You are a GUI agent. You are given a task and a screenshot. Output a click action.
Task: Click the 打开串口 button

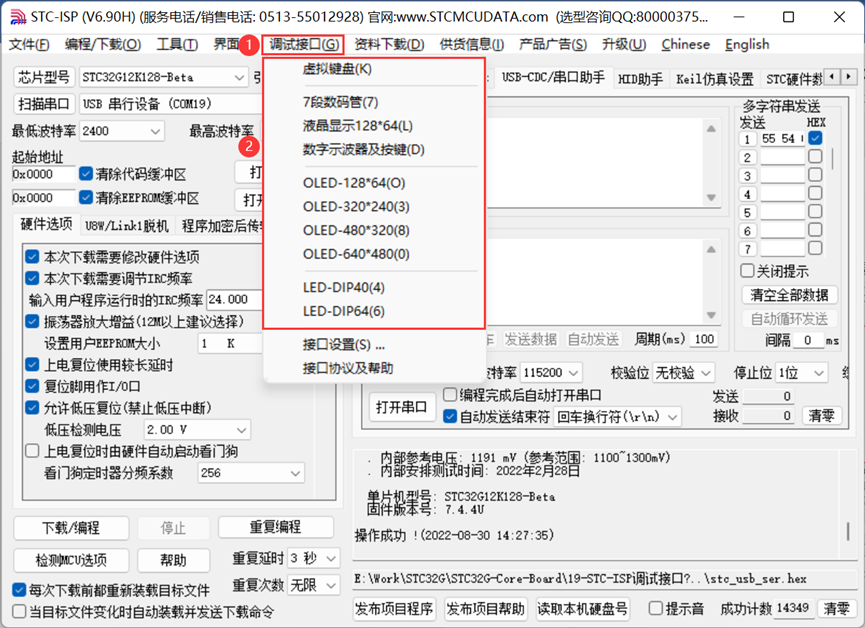tap(402, 407)
